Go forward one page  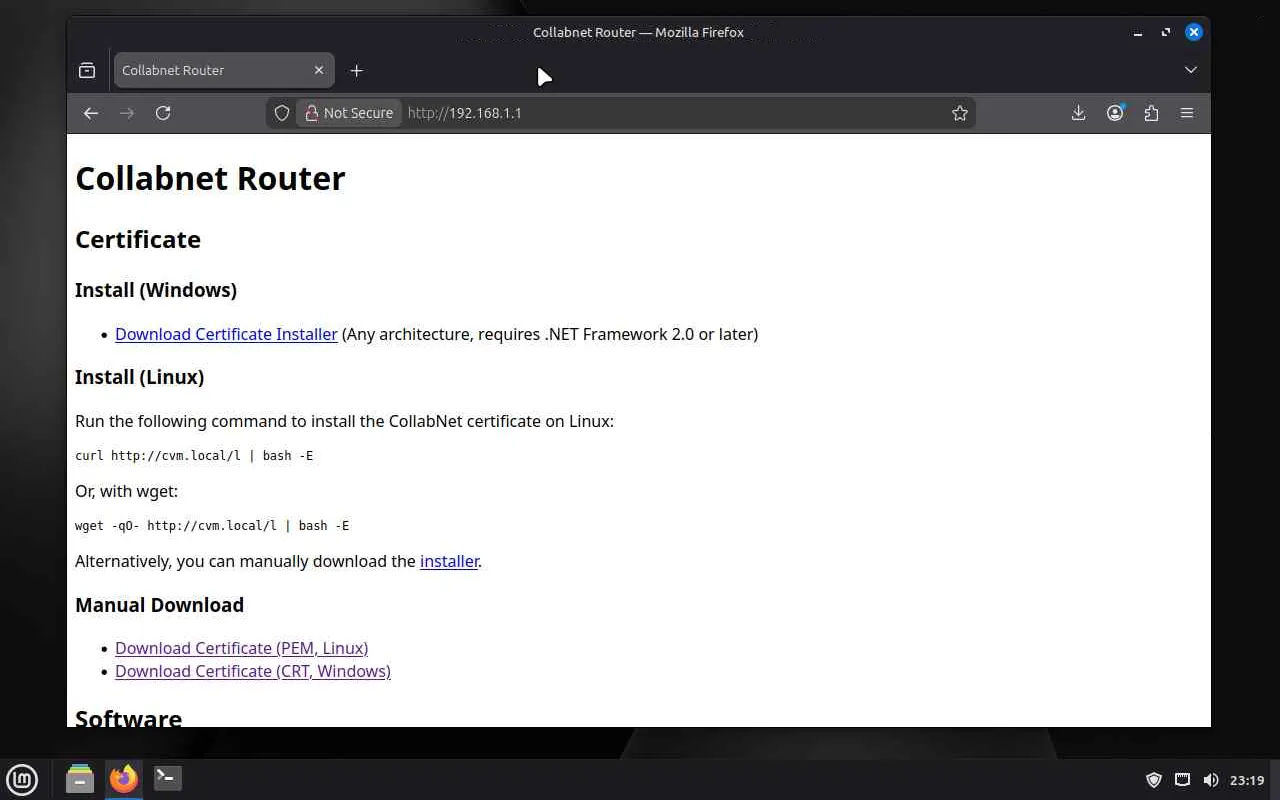(x=127, y=113)
